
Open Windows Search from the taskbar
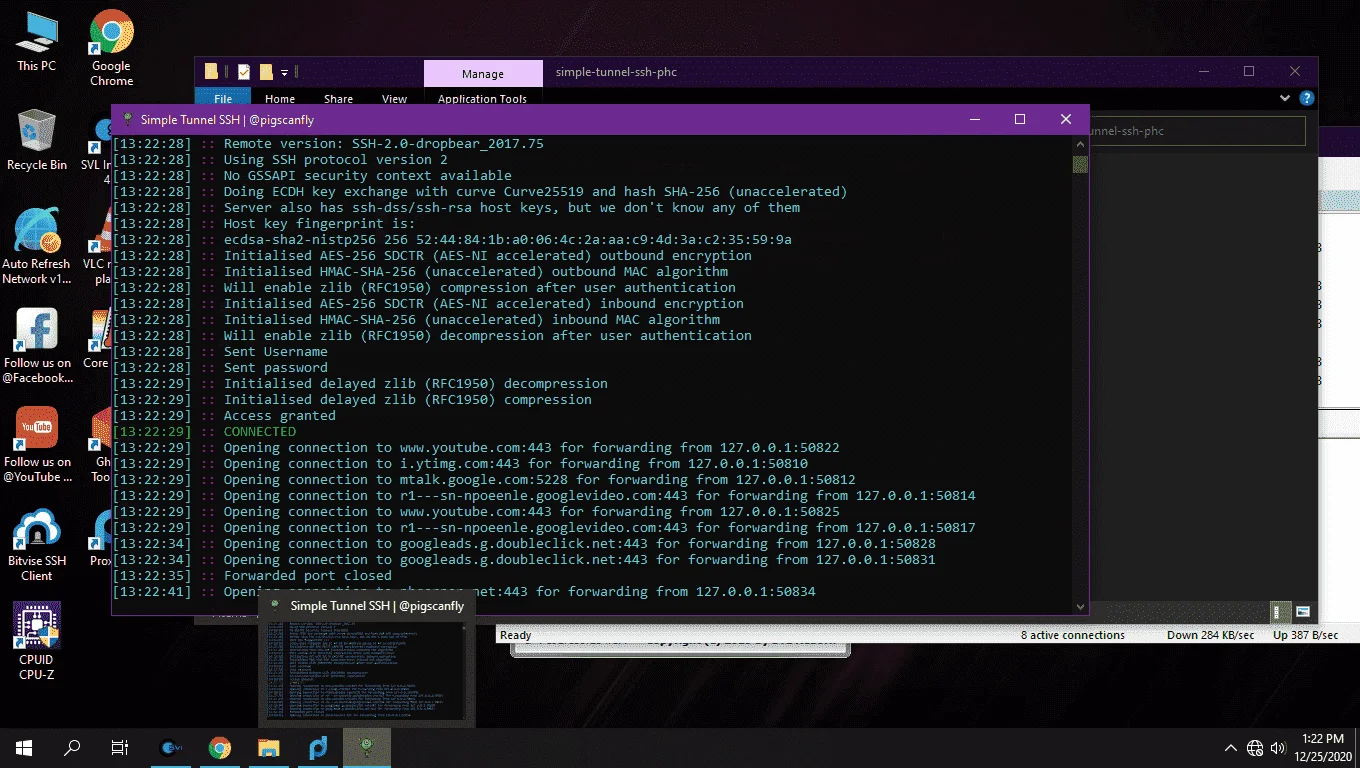(72, 747)
